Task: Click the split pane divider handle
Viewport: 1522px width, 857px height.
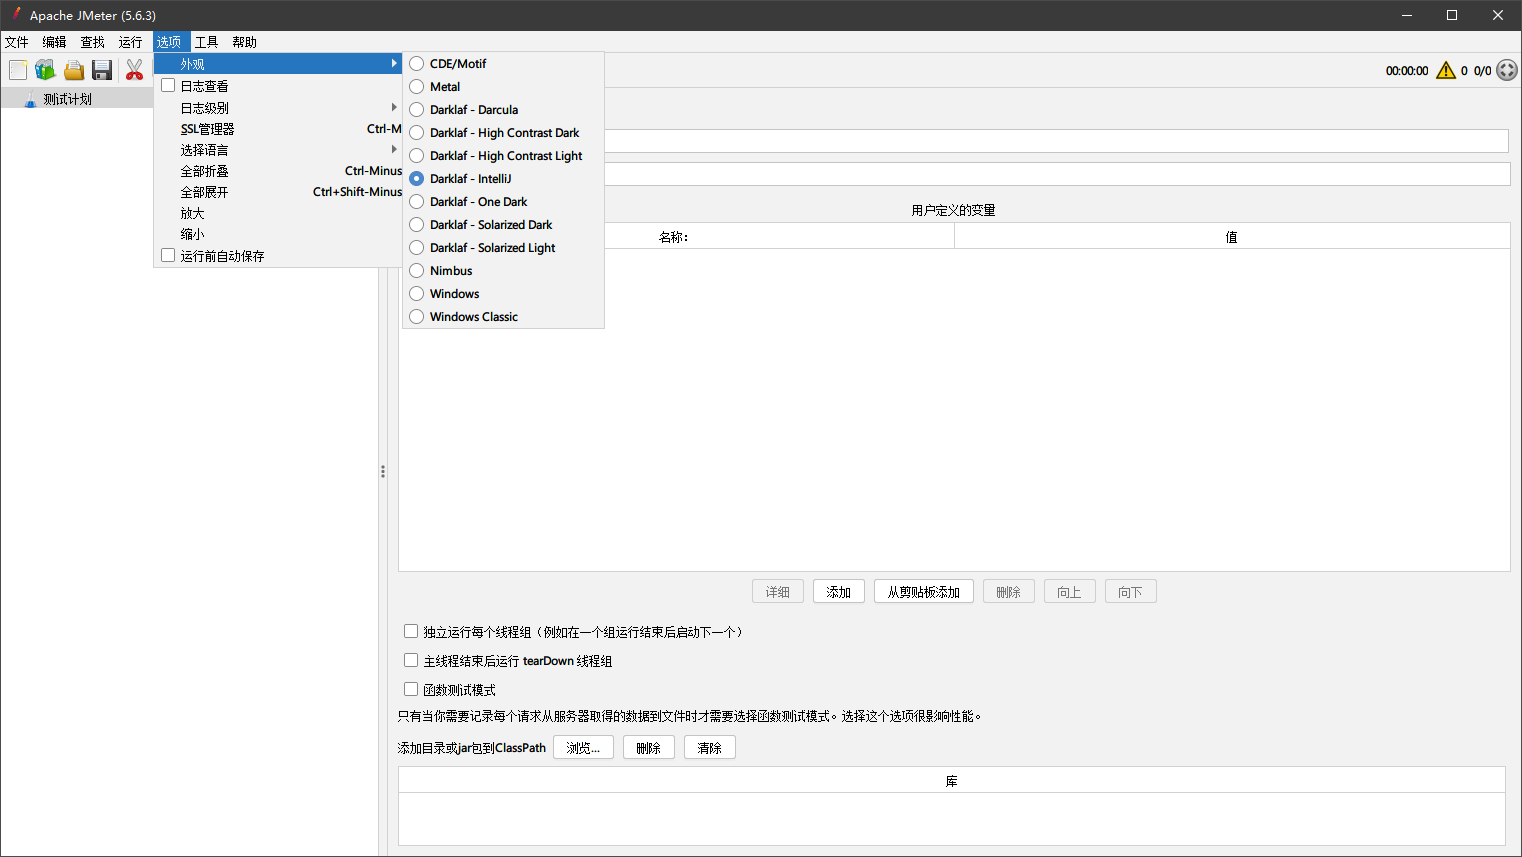Action: tap(383, 471)
